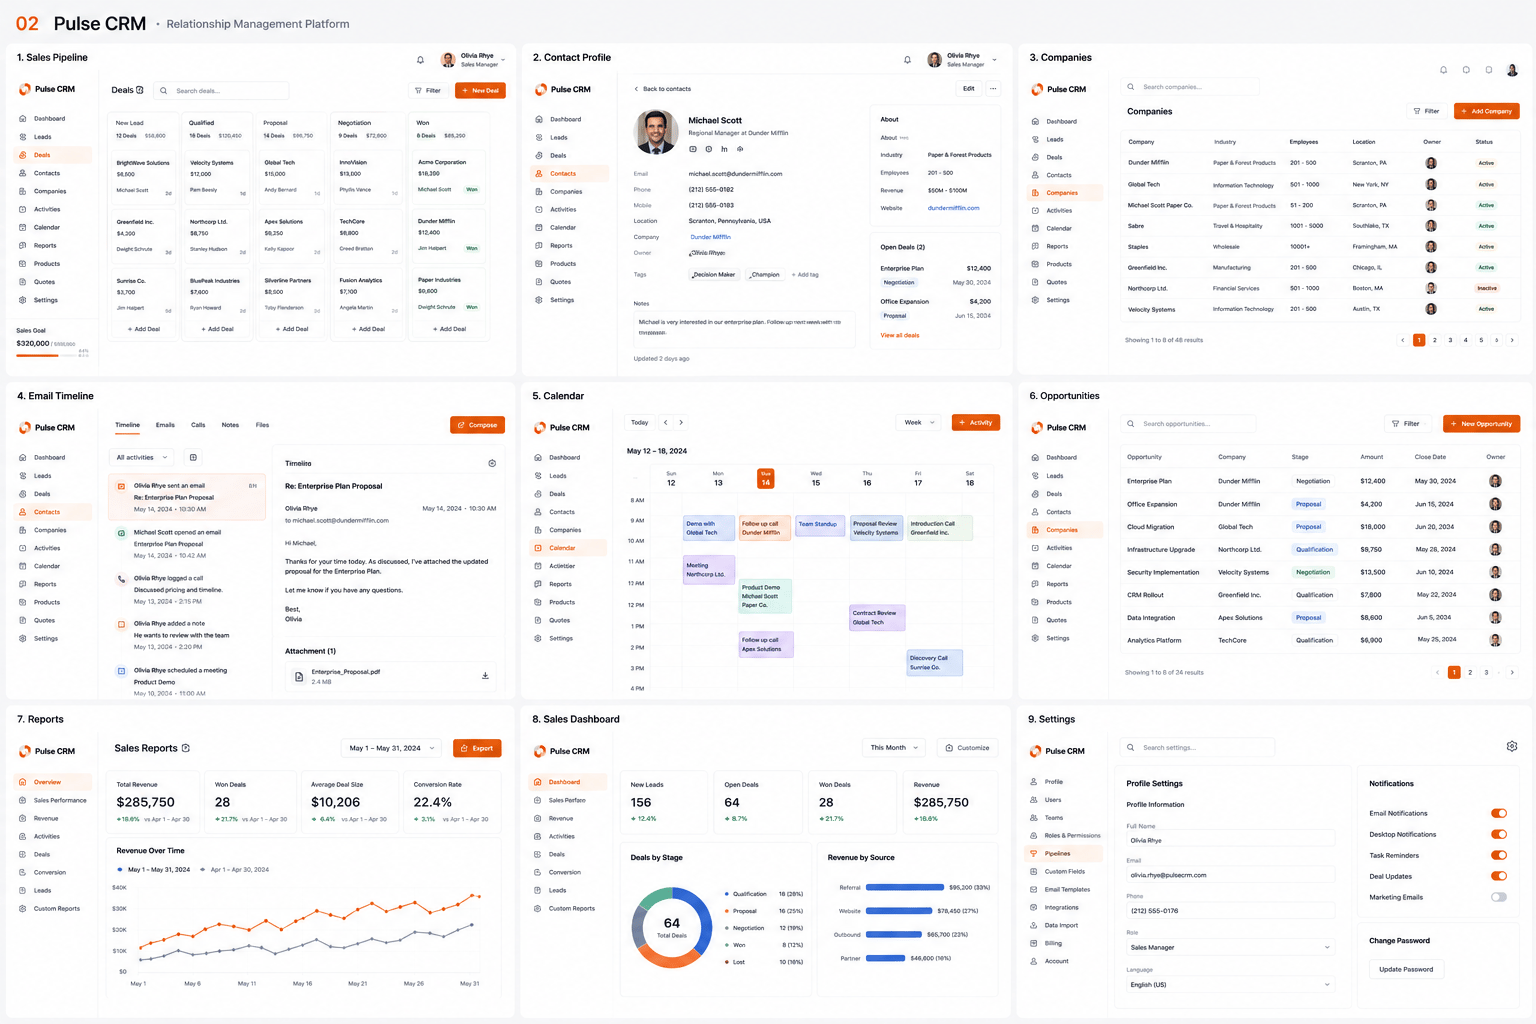
Task: Click settings icon in the Timeline email header
Action: coord(492,463)
